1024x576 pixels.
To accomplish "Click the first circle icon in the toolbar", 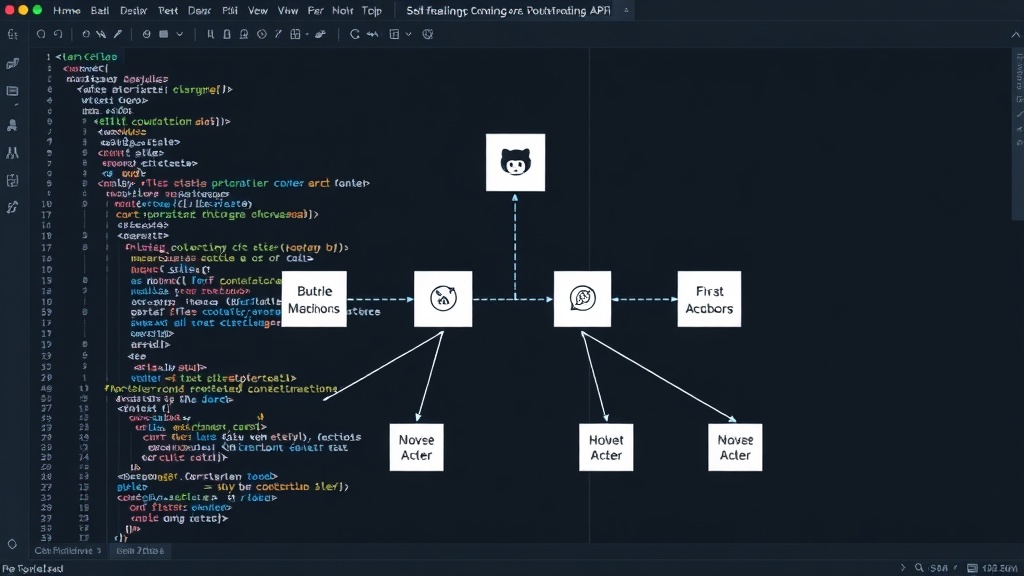I will (41, 34).
